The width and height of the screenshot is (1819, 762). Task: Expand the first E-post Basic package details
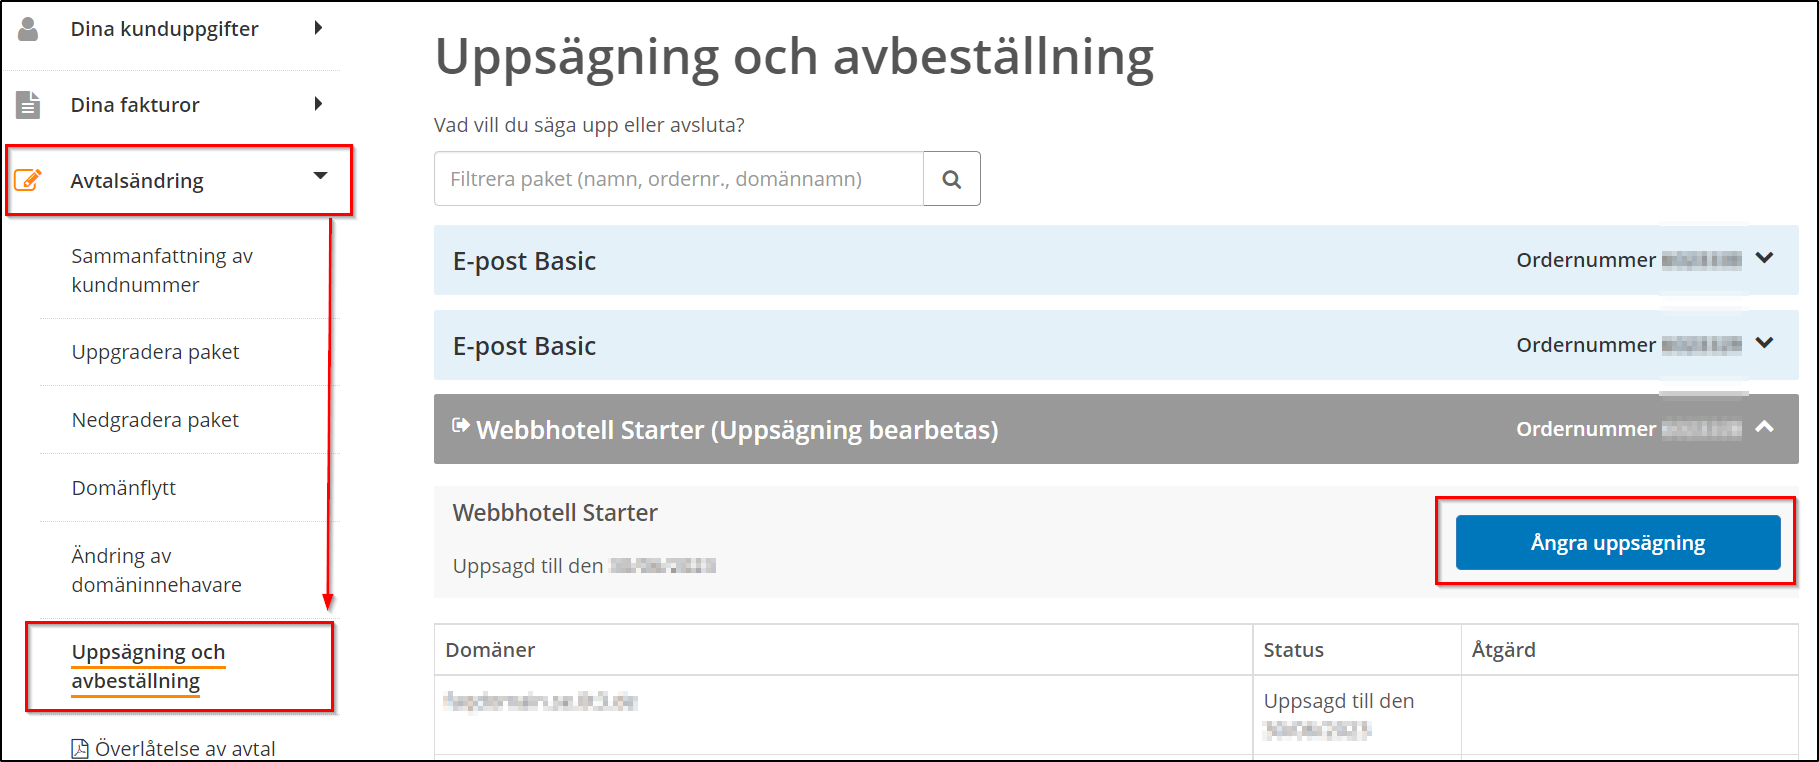1765,258
